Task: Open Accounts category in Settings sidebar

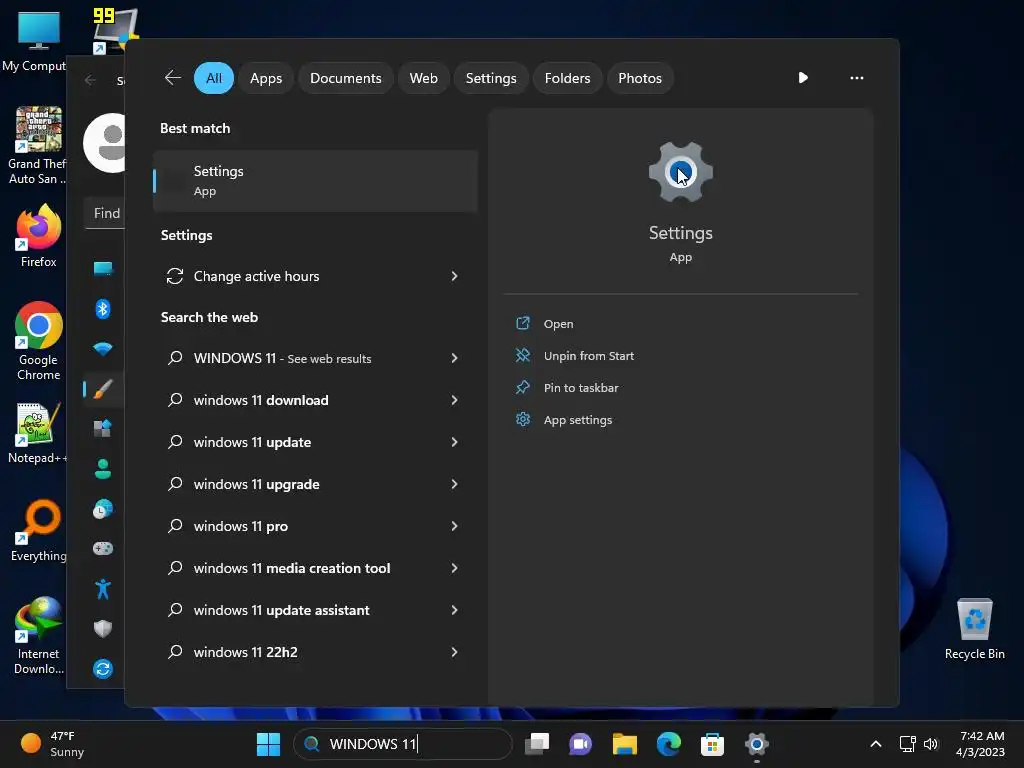Action: [103, 468]
